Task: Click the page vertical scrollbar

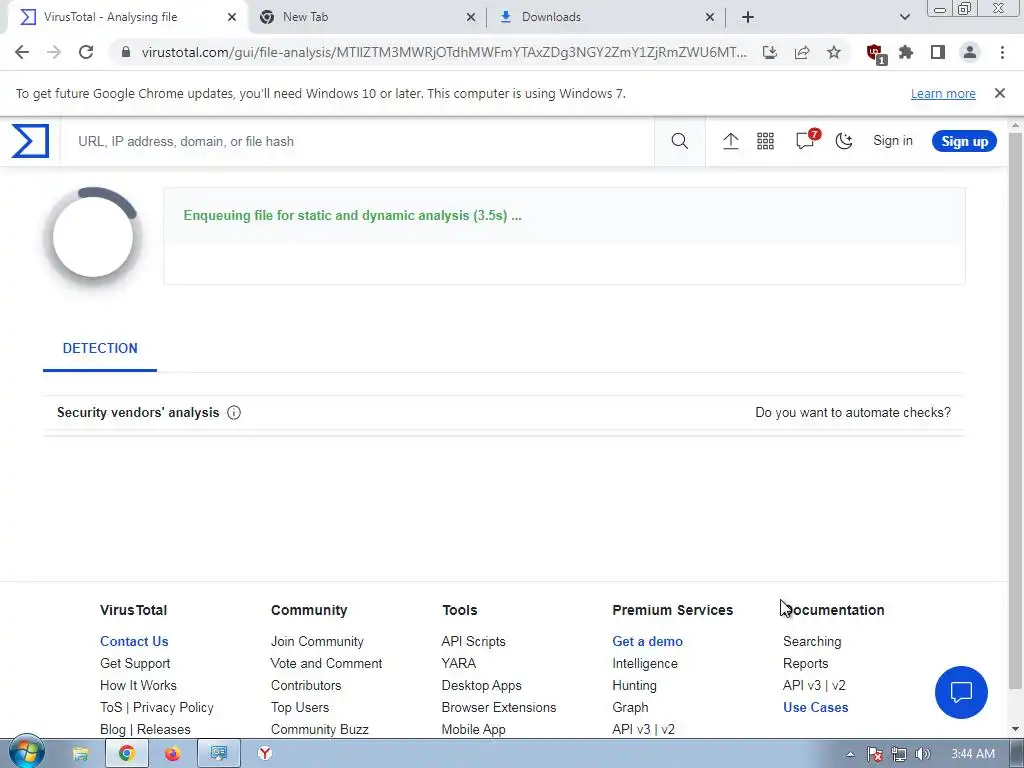Action: click(x=1016, y=411)
